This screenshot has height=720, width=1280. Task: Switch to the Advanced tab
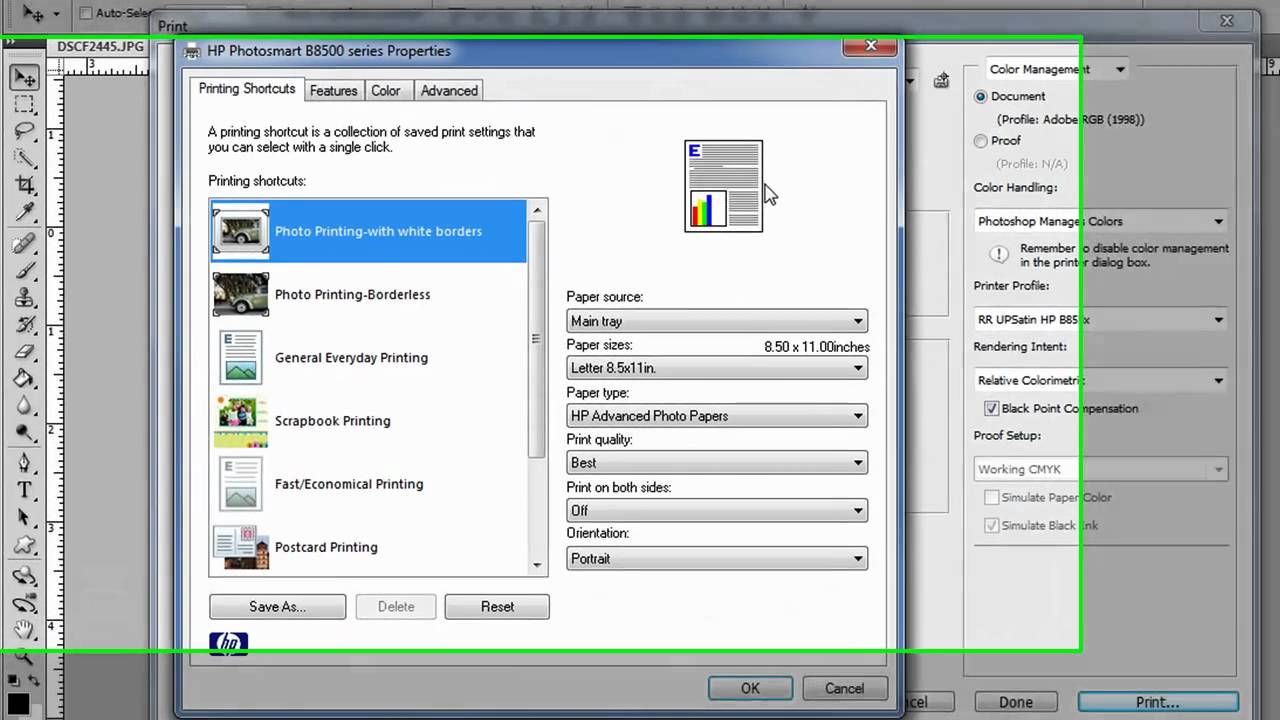(x=449, y=90)
